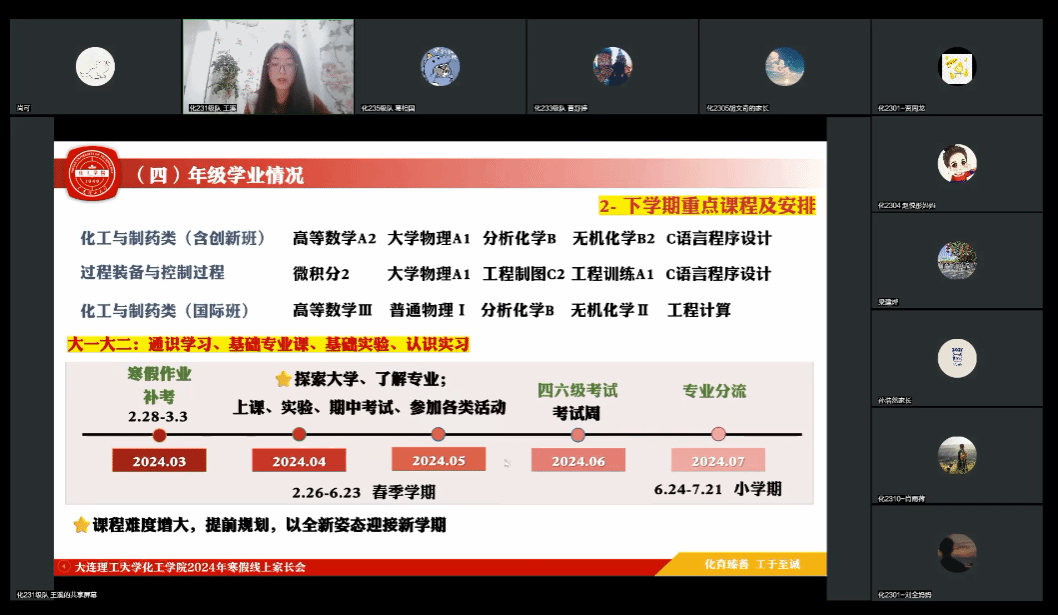Click the 2024.05 timeline date box
The image size is (1058, 615).
(438, 460)
